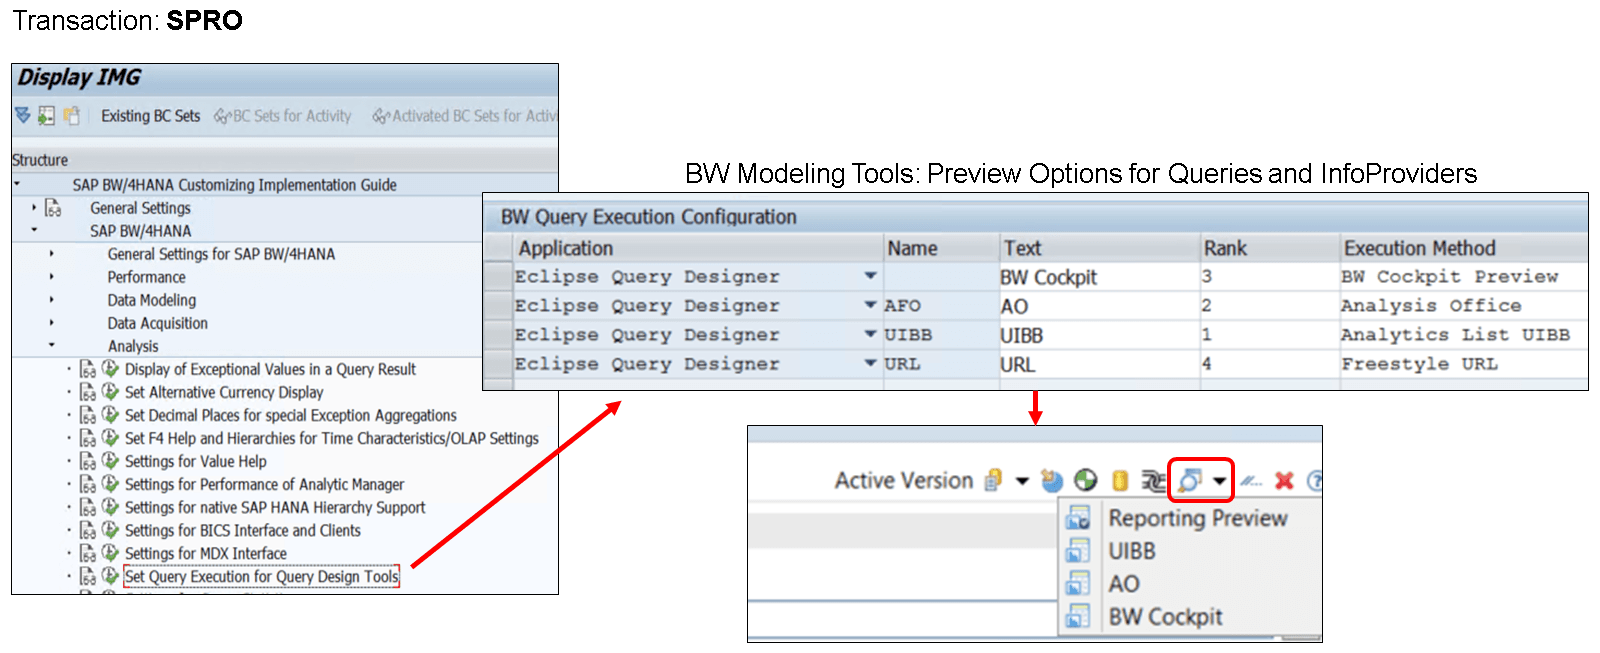Click the red X delete toolbar icon
The image size is (1600, 653).
pos(1284,481)
